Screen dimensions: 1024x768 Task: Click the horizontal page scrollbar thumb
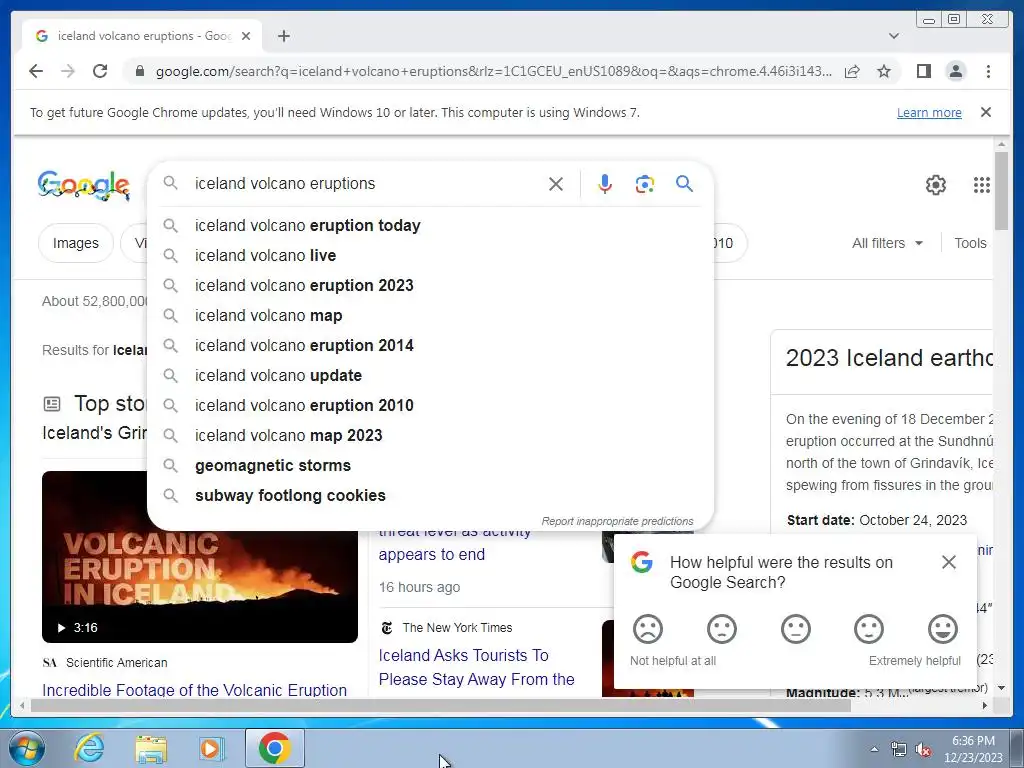(441, 705)
